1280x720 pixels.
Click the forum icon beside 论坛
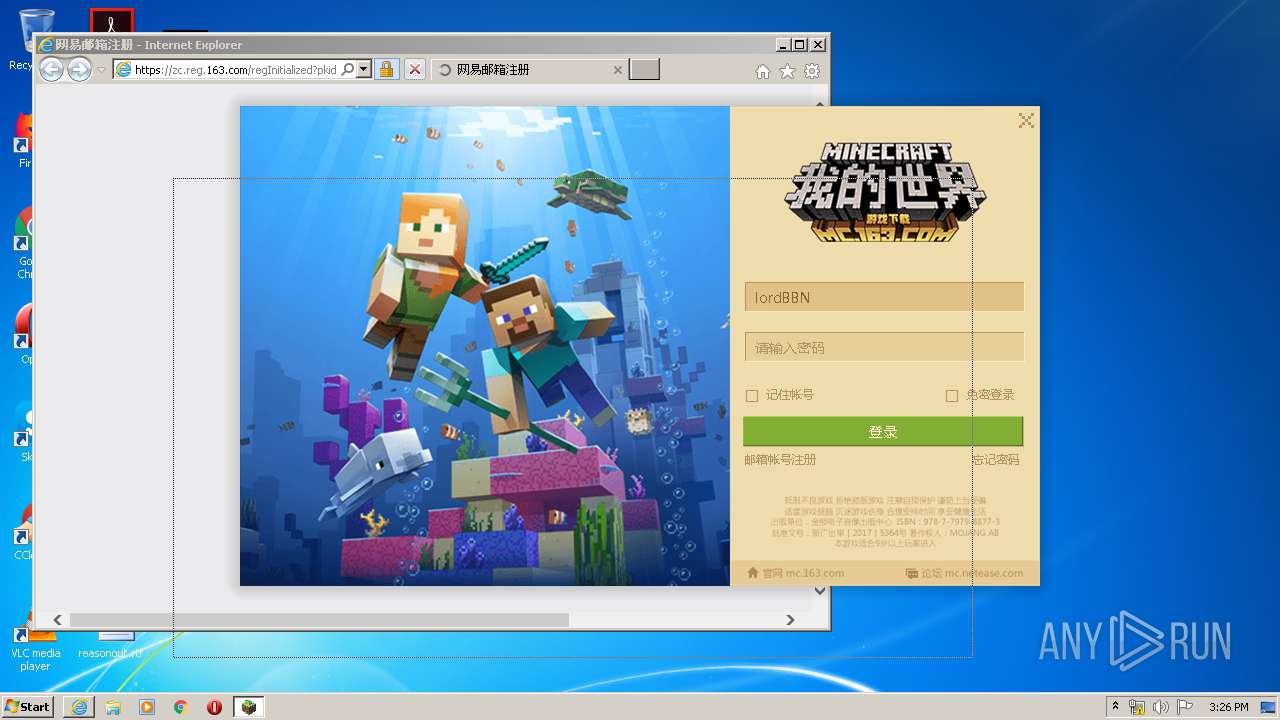(x=912, y=573)
